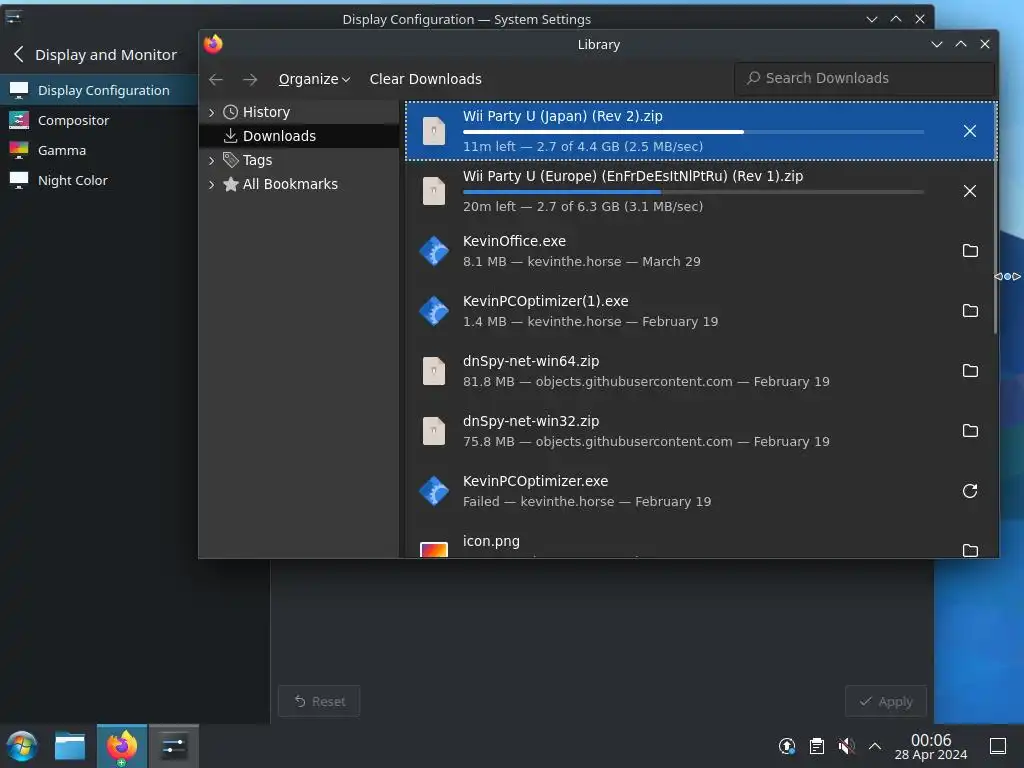The image size is (1024, 768).
Task: Select History in the Library sidebar
Action: pos(299,112)
